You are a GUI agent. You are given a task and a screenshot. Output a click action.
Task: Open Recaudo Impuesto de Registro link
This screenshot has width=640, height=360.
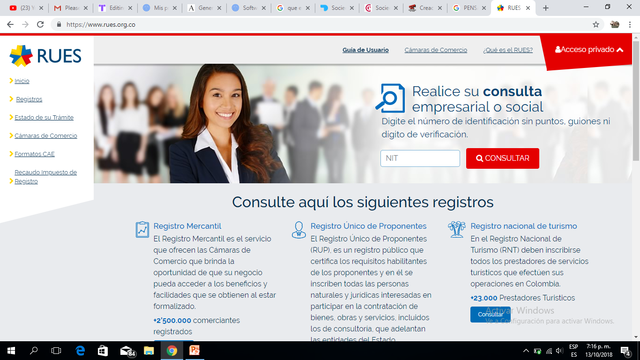coord(46,177)
